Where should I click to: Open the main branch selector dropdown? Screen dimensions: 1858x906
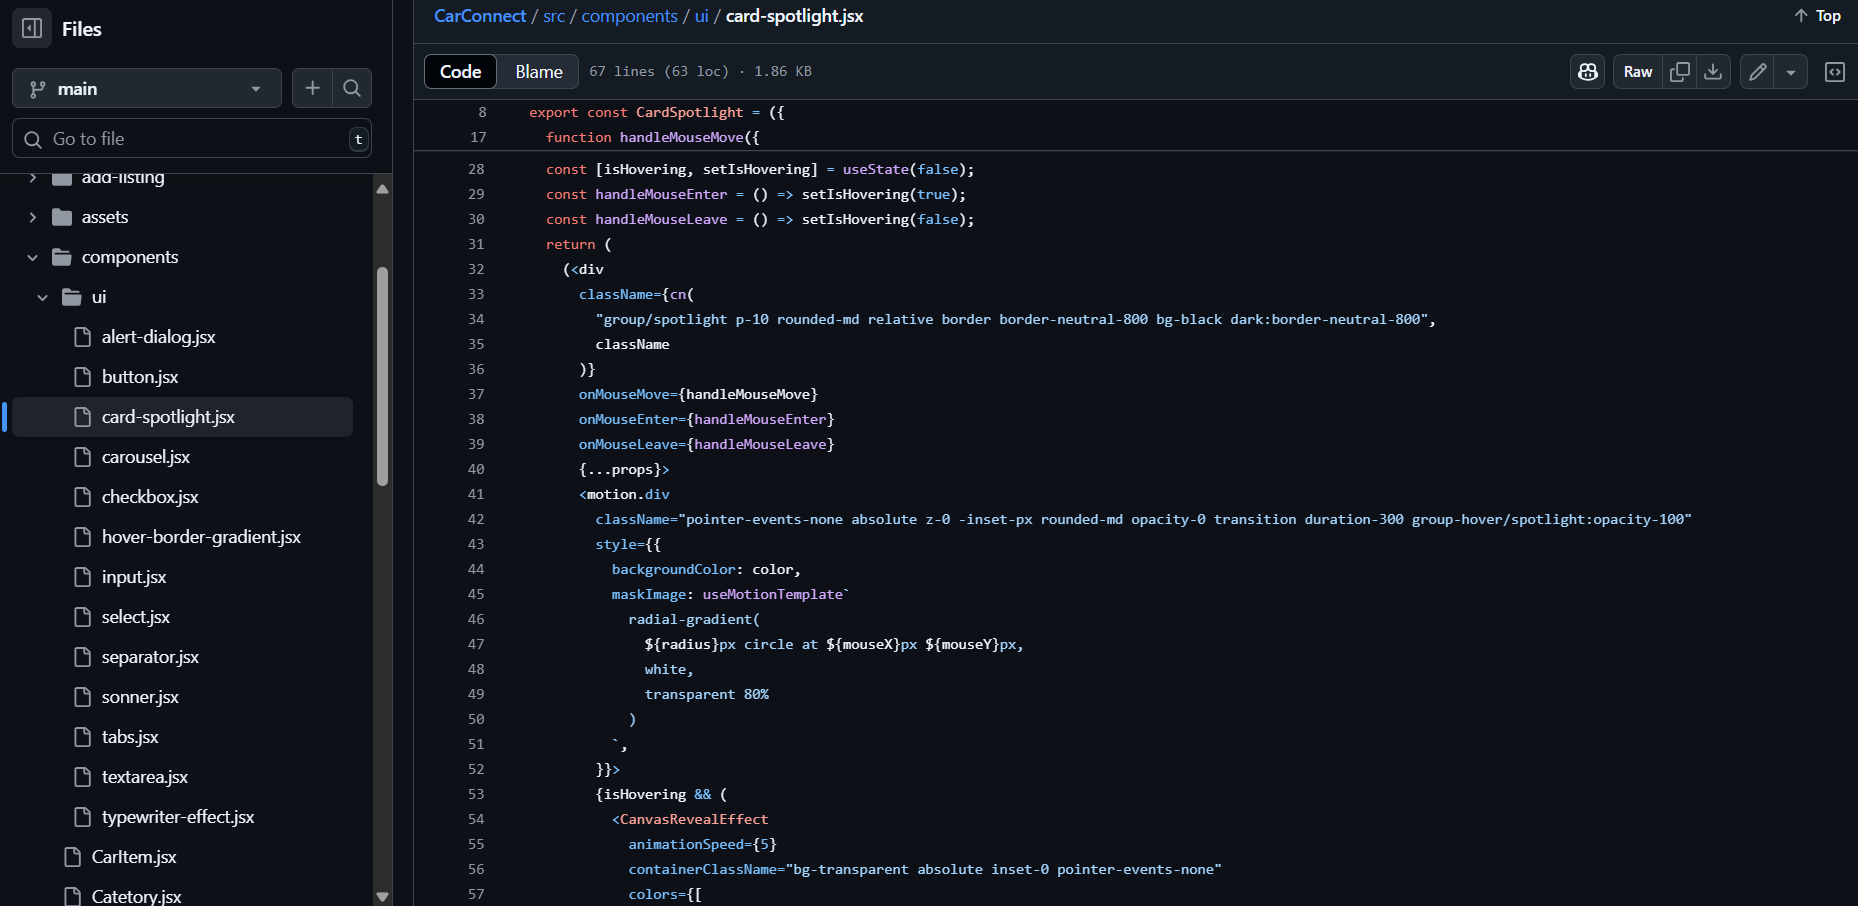[x=147, y=88]
